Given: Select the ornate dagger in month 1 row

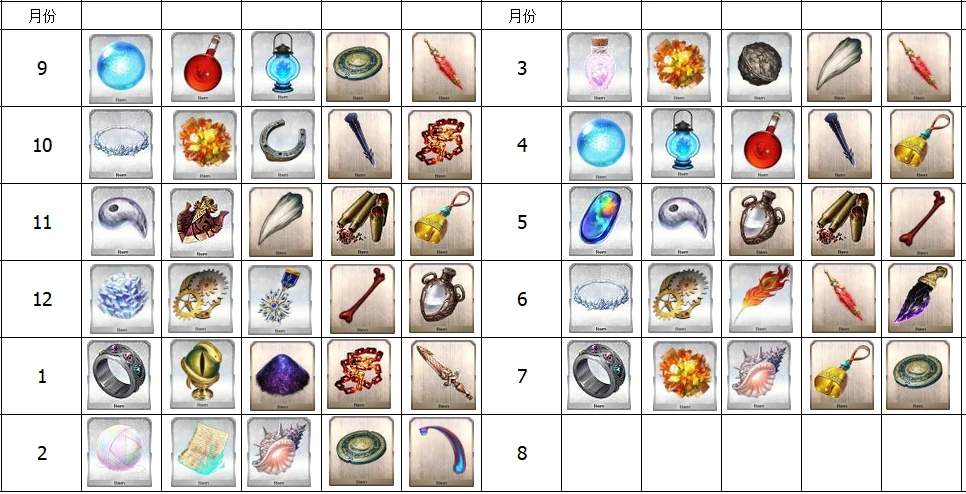Looking at the screenshot, I should click(x=442, y=374).
